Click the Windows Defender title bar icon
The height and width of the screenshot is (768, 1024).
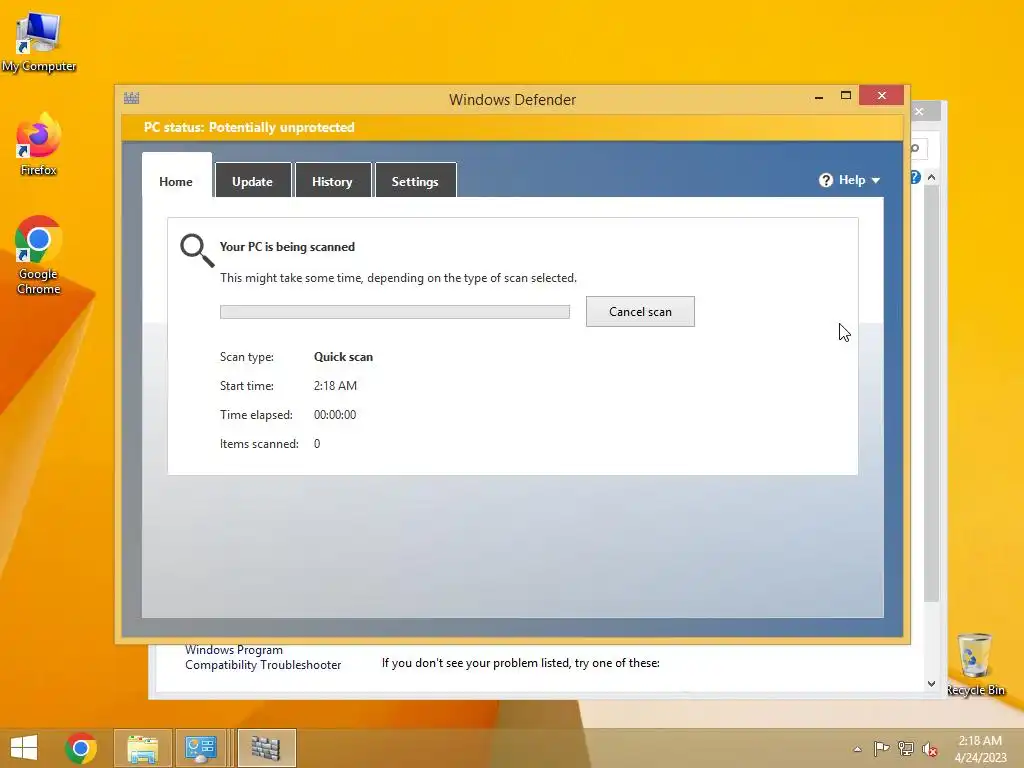click(x=131, y=99)
